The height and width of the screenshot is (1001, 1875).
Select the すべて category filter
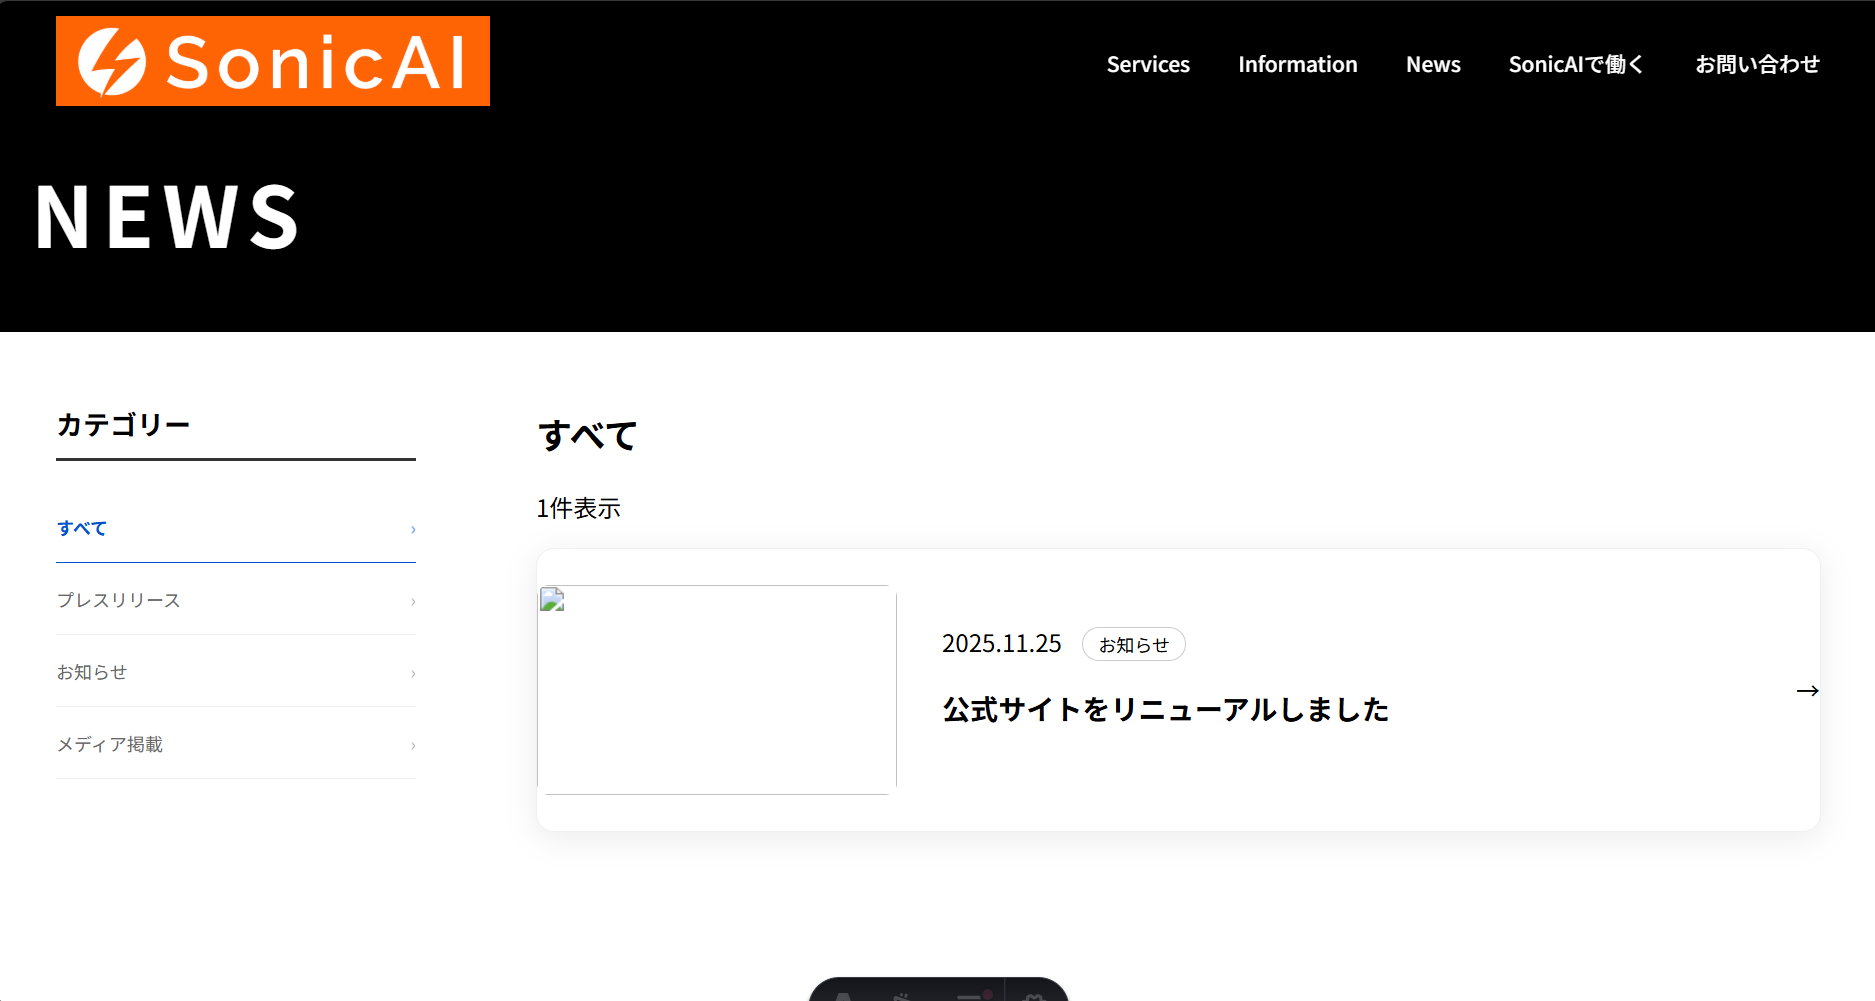[x=82, y=528]
